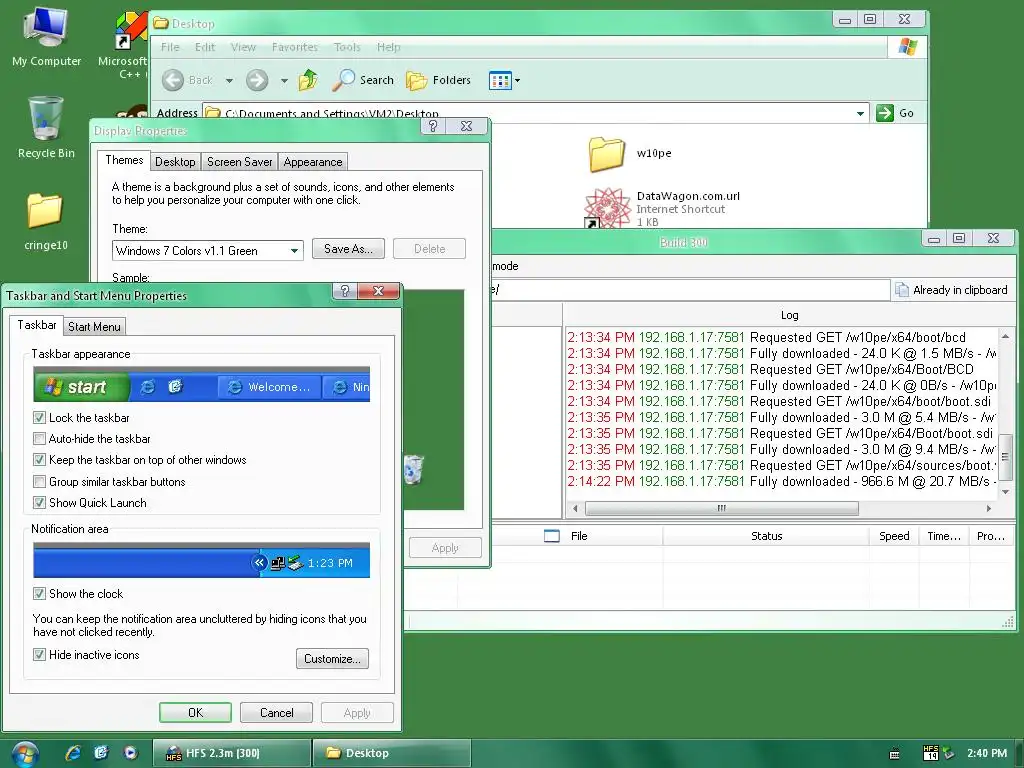Click OK in Taskbar Properties
Screen dimensions: 1024x768
click(x=195, y=712)
